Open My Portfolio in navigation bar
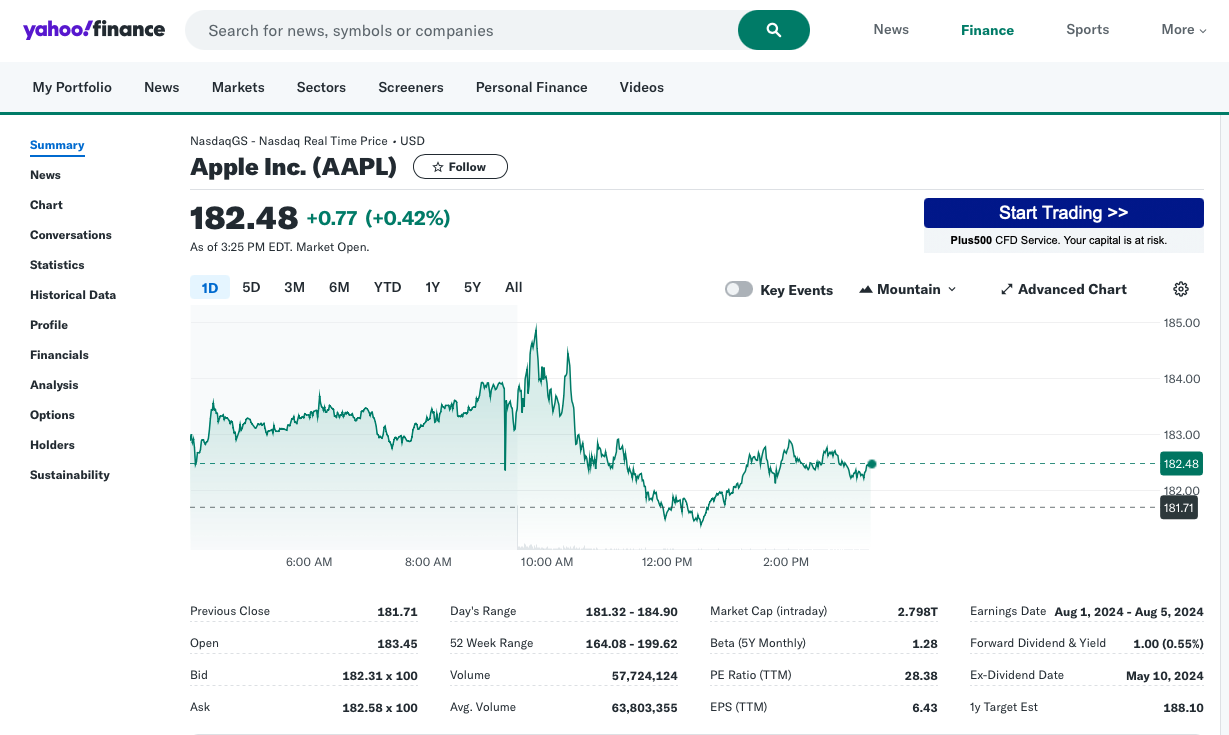This screenshot has width=1229, height=735. pos(72,87)
